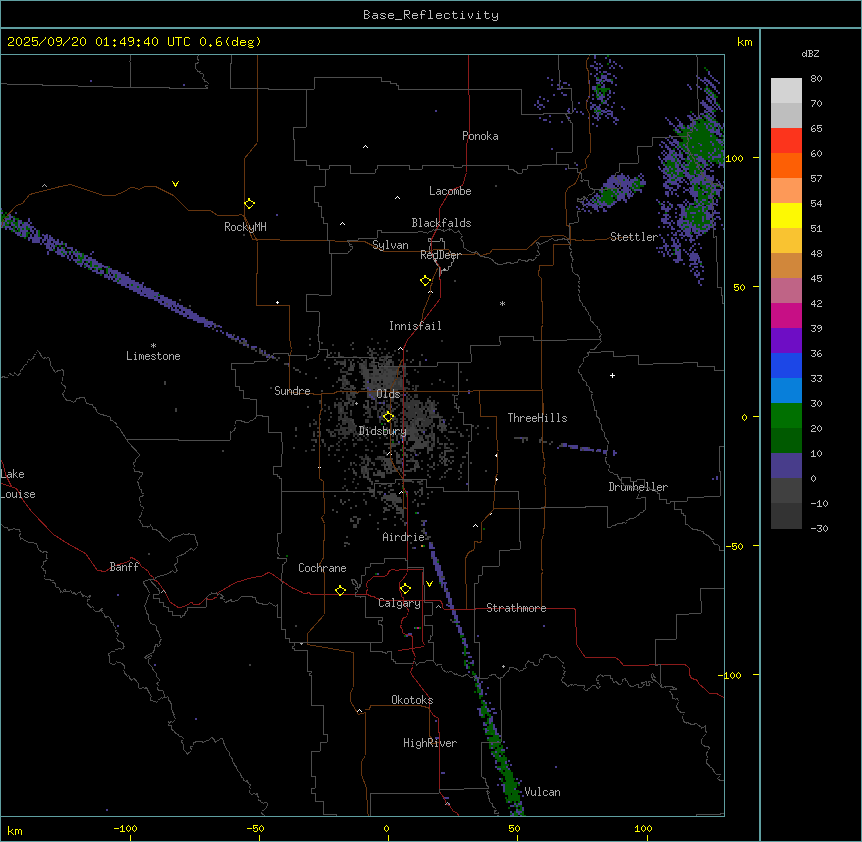Select the yellow diamond marker above Calgary label
862x842 pixels.
[x=405, y=588]
